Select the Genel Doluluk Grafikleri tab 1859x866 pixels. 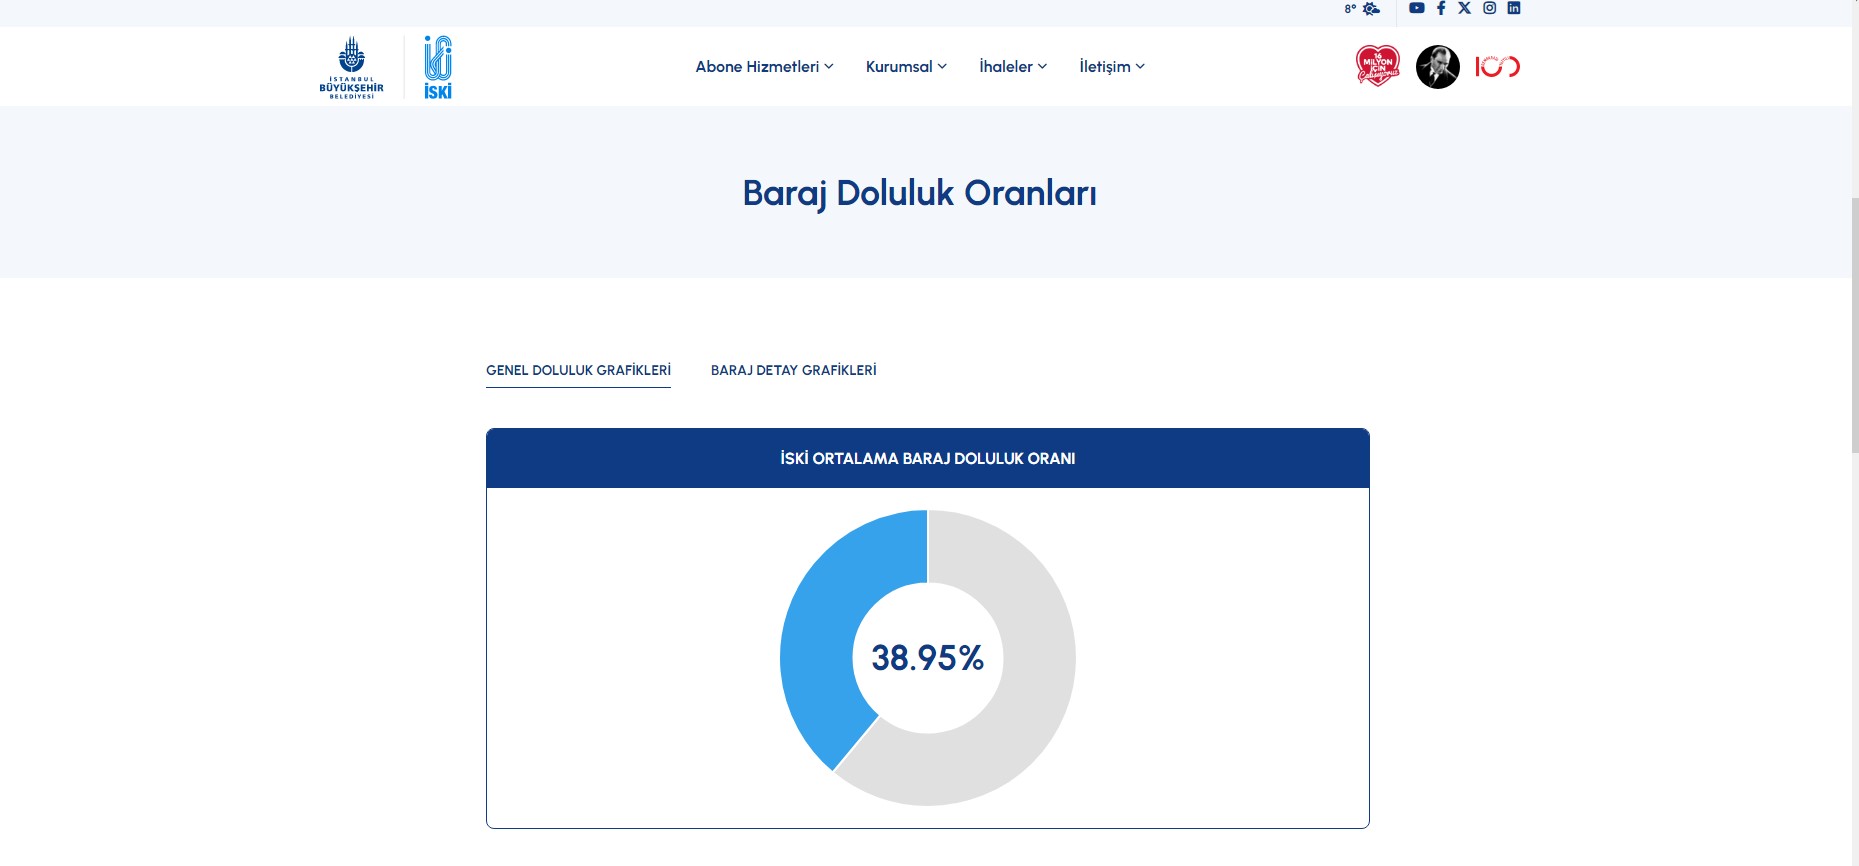point(578,370)
